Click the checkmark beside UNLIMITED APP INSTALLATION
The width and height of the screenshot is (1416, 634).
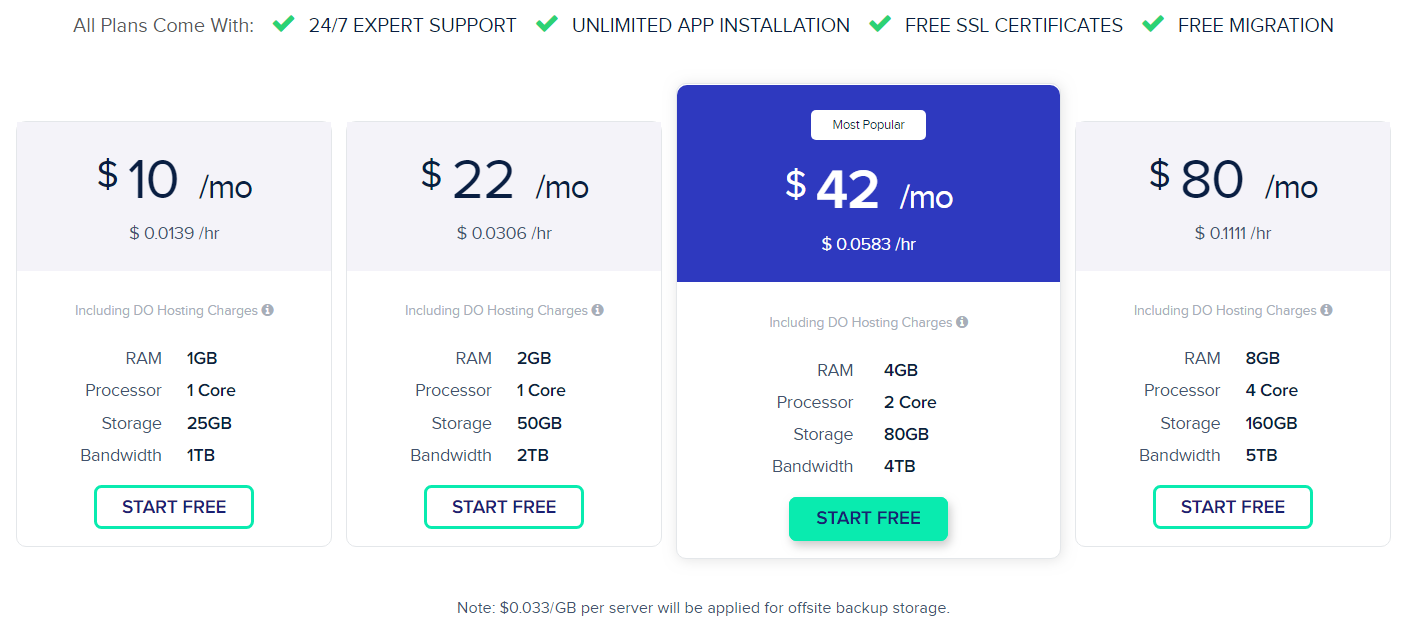pyautogui.click(x=546, y=22)
